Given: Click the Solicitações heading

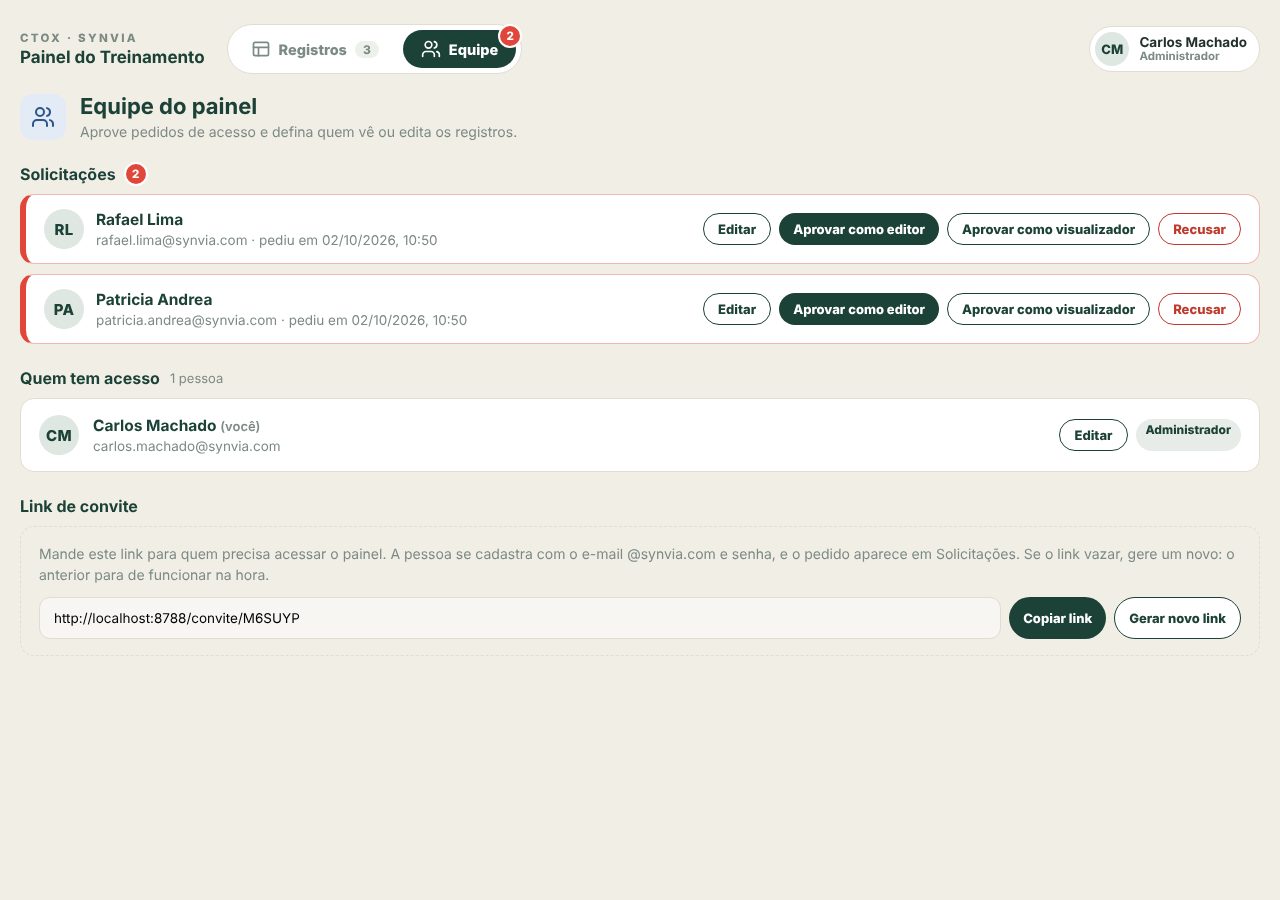Looking at the screenshot, I should point(68,174).
